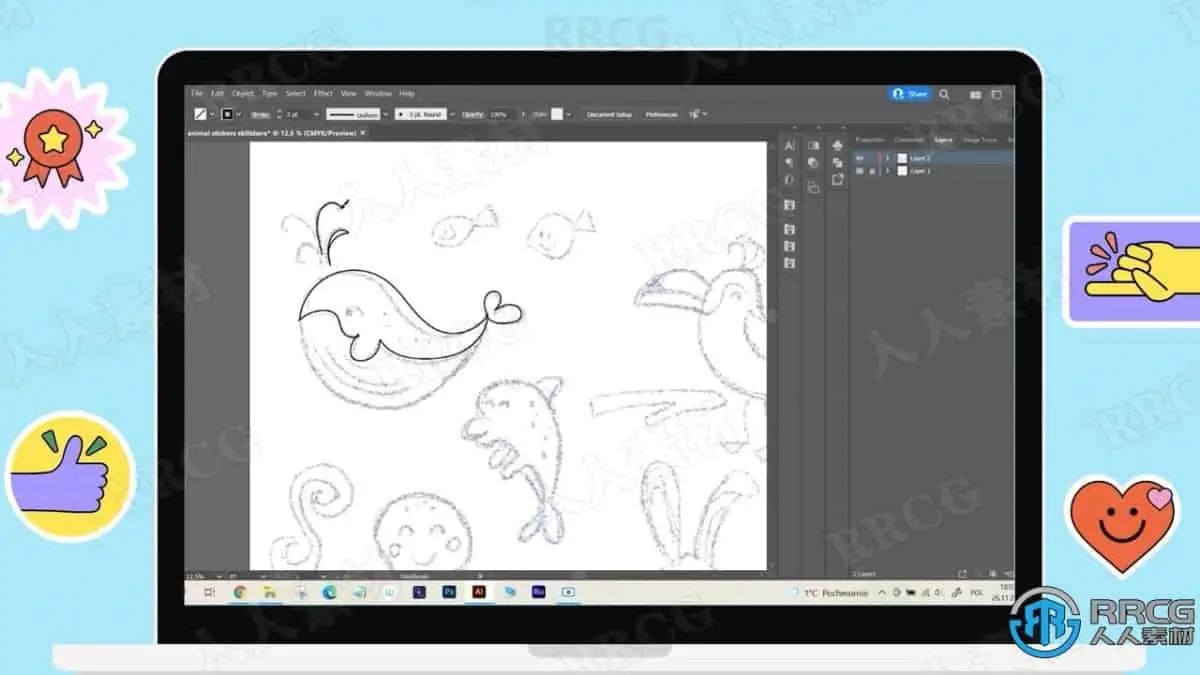
Task: Click the bottom layer thumbnail
Action: coord(902,171)
